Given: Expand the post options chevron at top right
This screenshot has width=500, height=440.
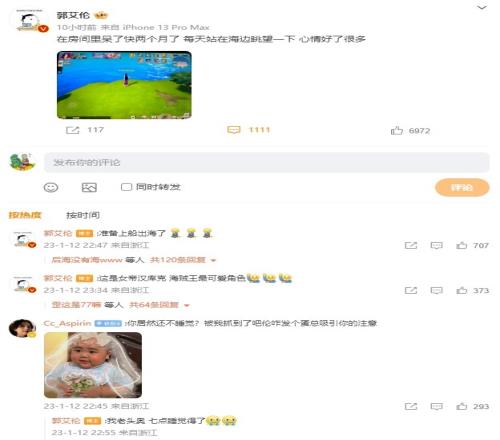Looking at the screenshot, I should pyautogui.click(x=482, y=8).
